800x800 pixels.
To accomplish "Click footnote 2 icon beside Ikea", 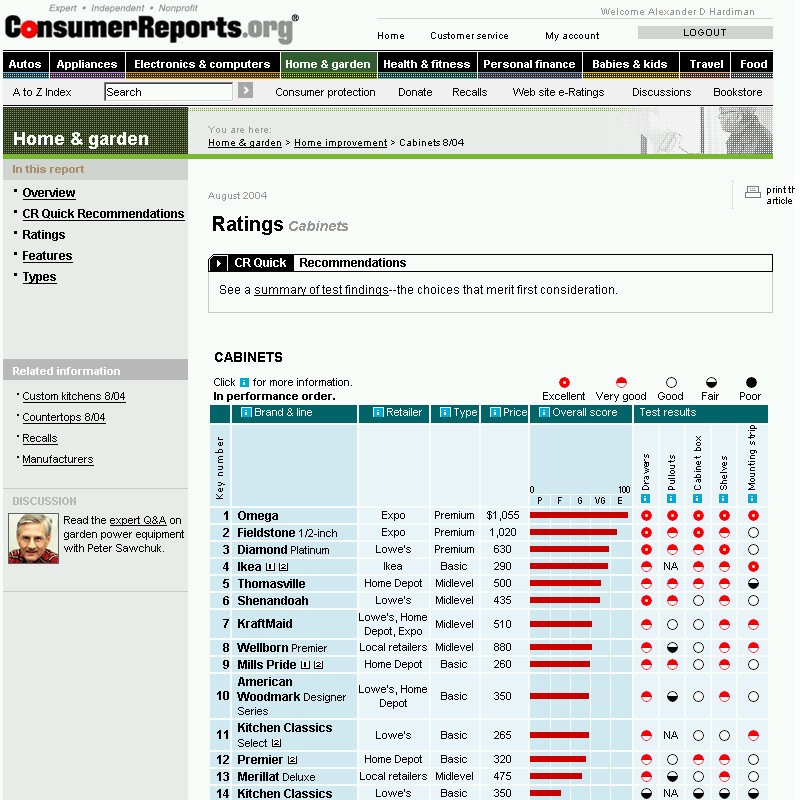I will click(x=284, y=567).
